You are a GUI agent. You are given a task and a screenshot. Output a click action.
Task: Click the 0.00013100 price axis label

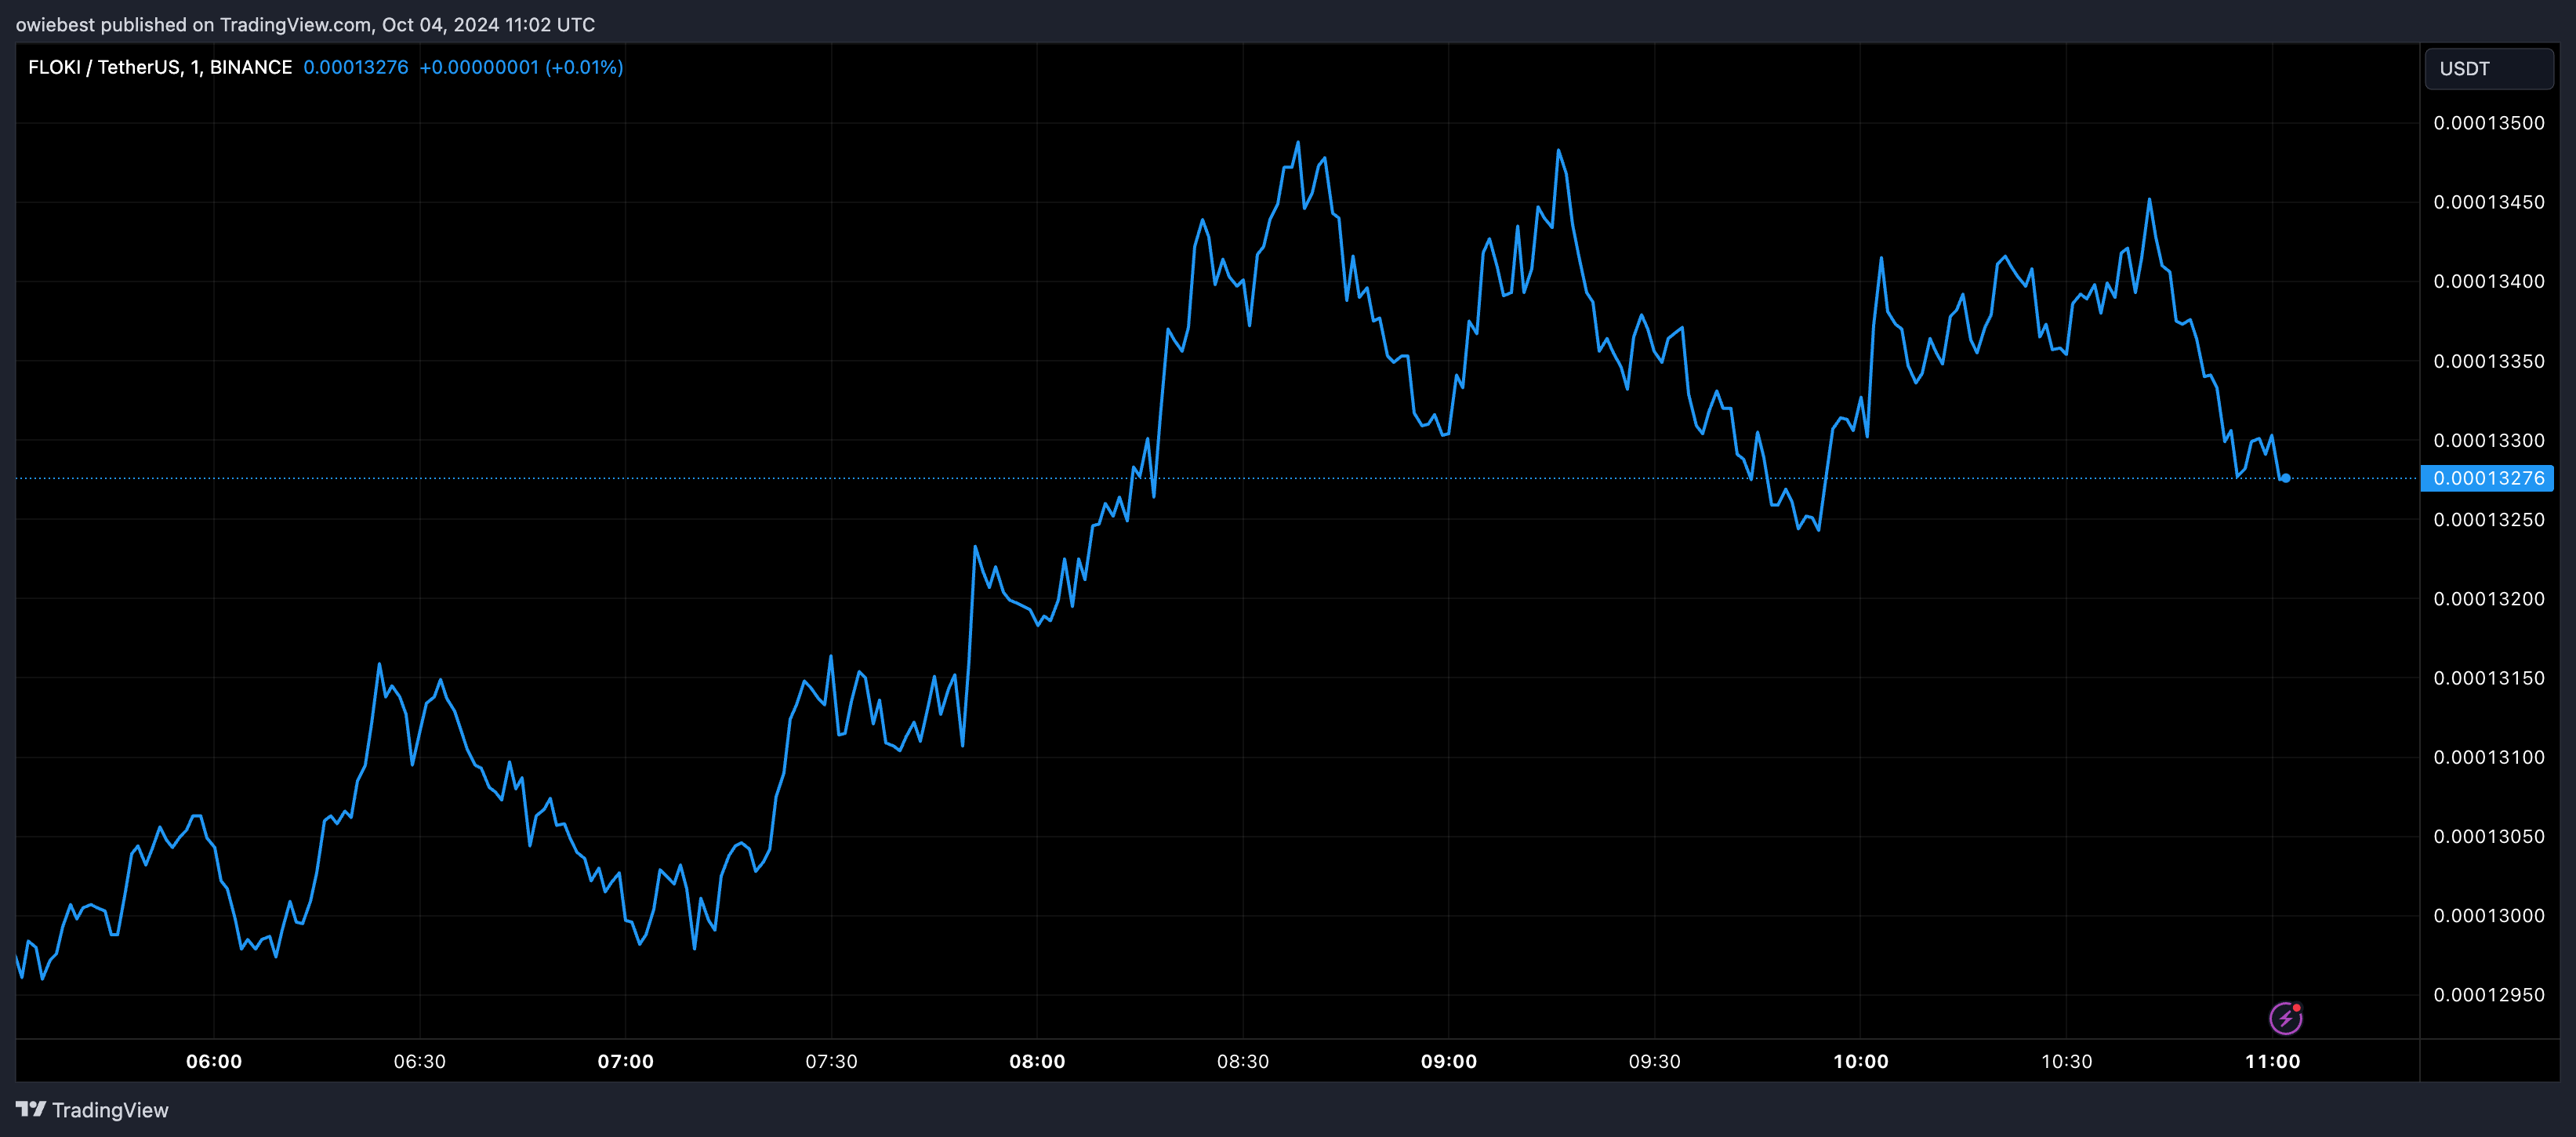coord(2489,757)
